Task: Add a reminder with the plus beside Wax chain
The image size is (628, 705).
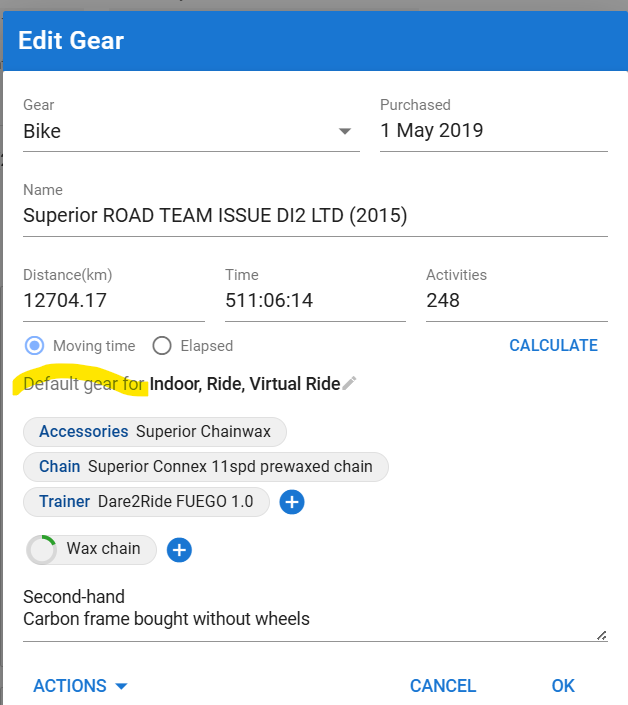Action: pos(179,549)
